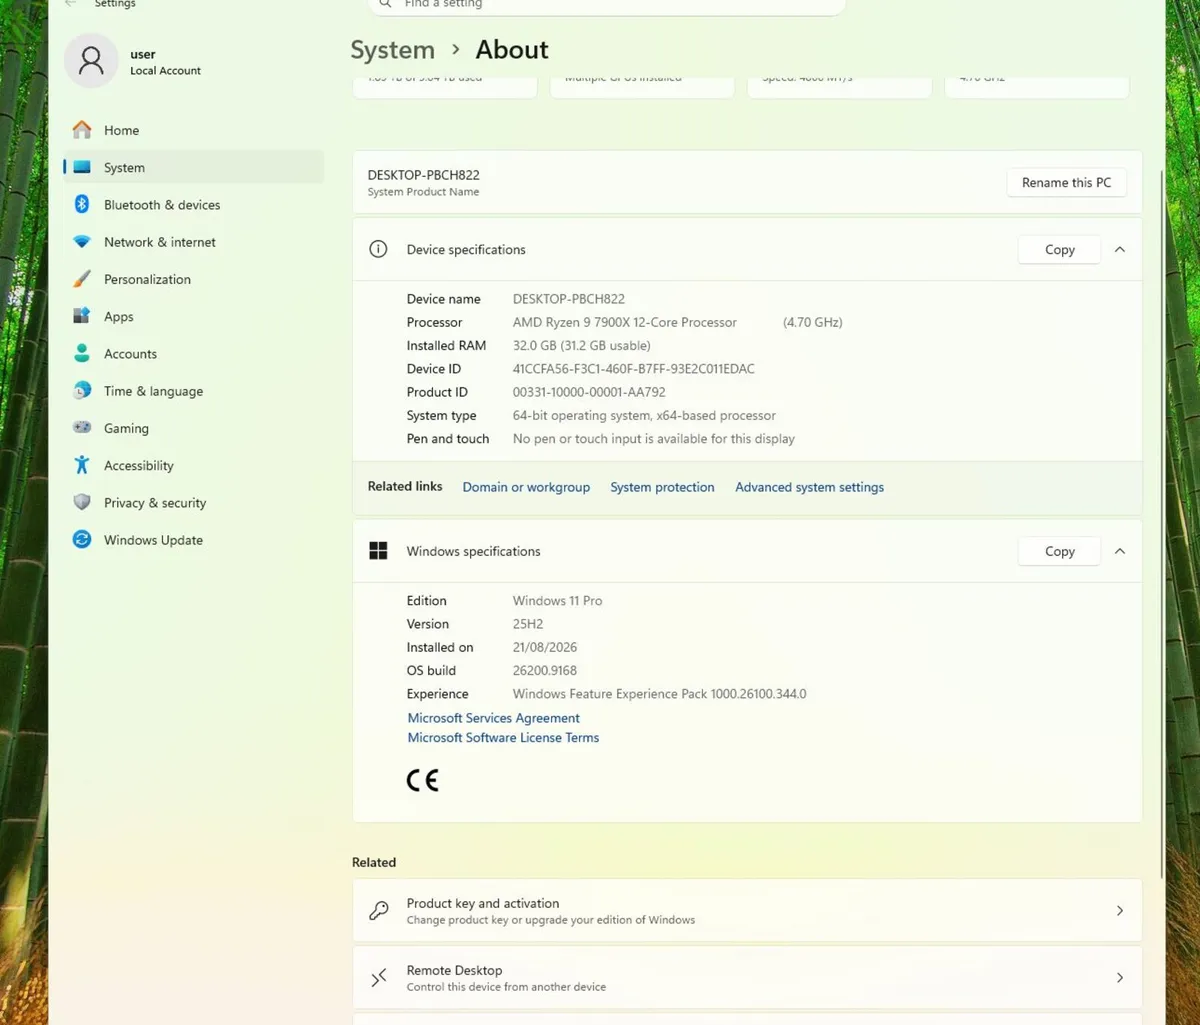Open Advanced system settings link
This screenshot has width=1200, height=1025.
coord(809,487)
